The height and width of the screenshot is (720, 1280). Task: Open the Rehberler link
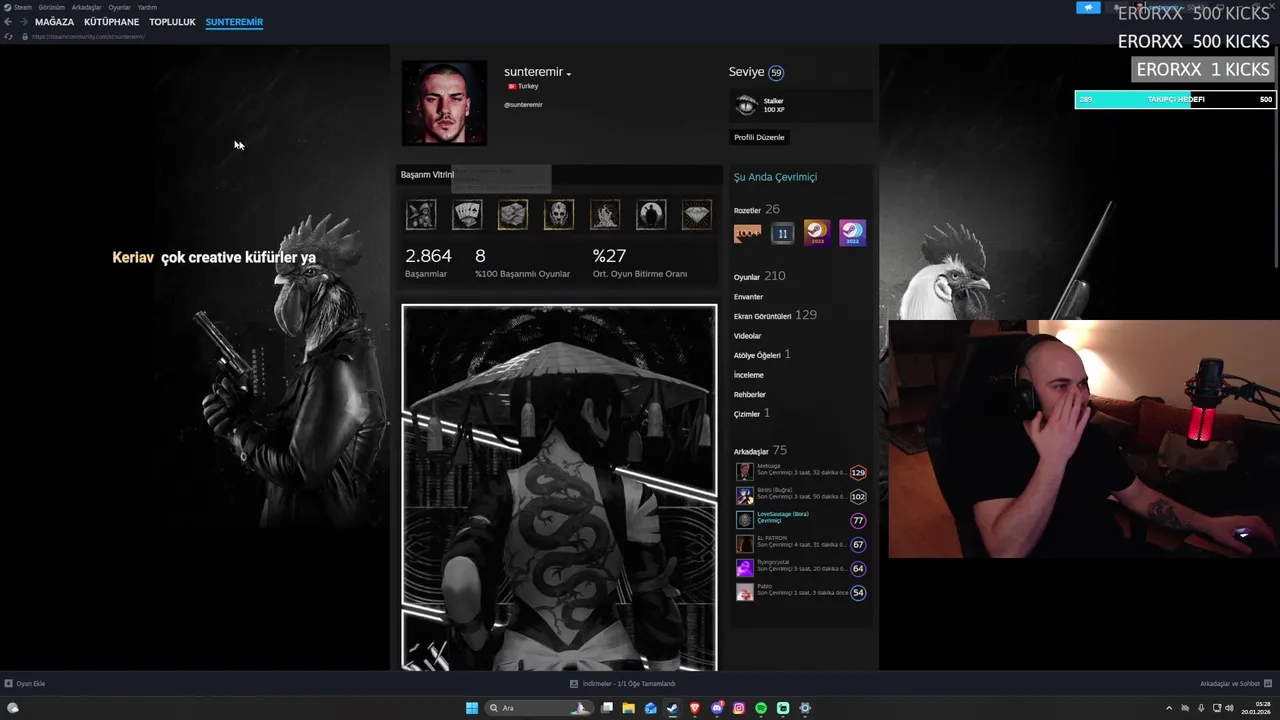(749, 395)
